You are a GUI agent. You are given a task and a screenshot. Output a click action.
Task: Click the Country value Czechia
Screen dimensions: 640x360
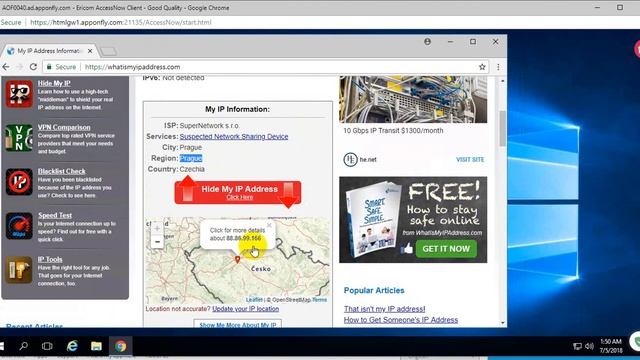pyautogui.click(x=192, y=169)
